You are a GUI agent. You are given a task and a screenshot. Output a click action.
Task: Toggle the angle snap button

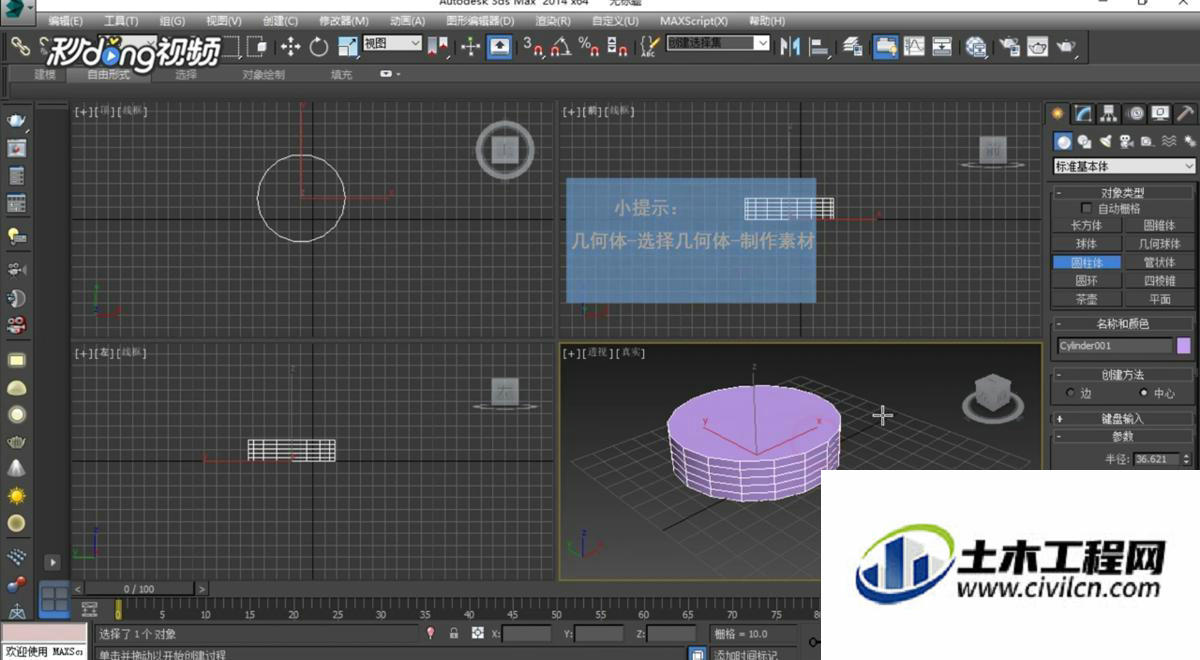pos(561,46)
